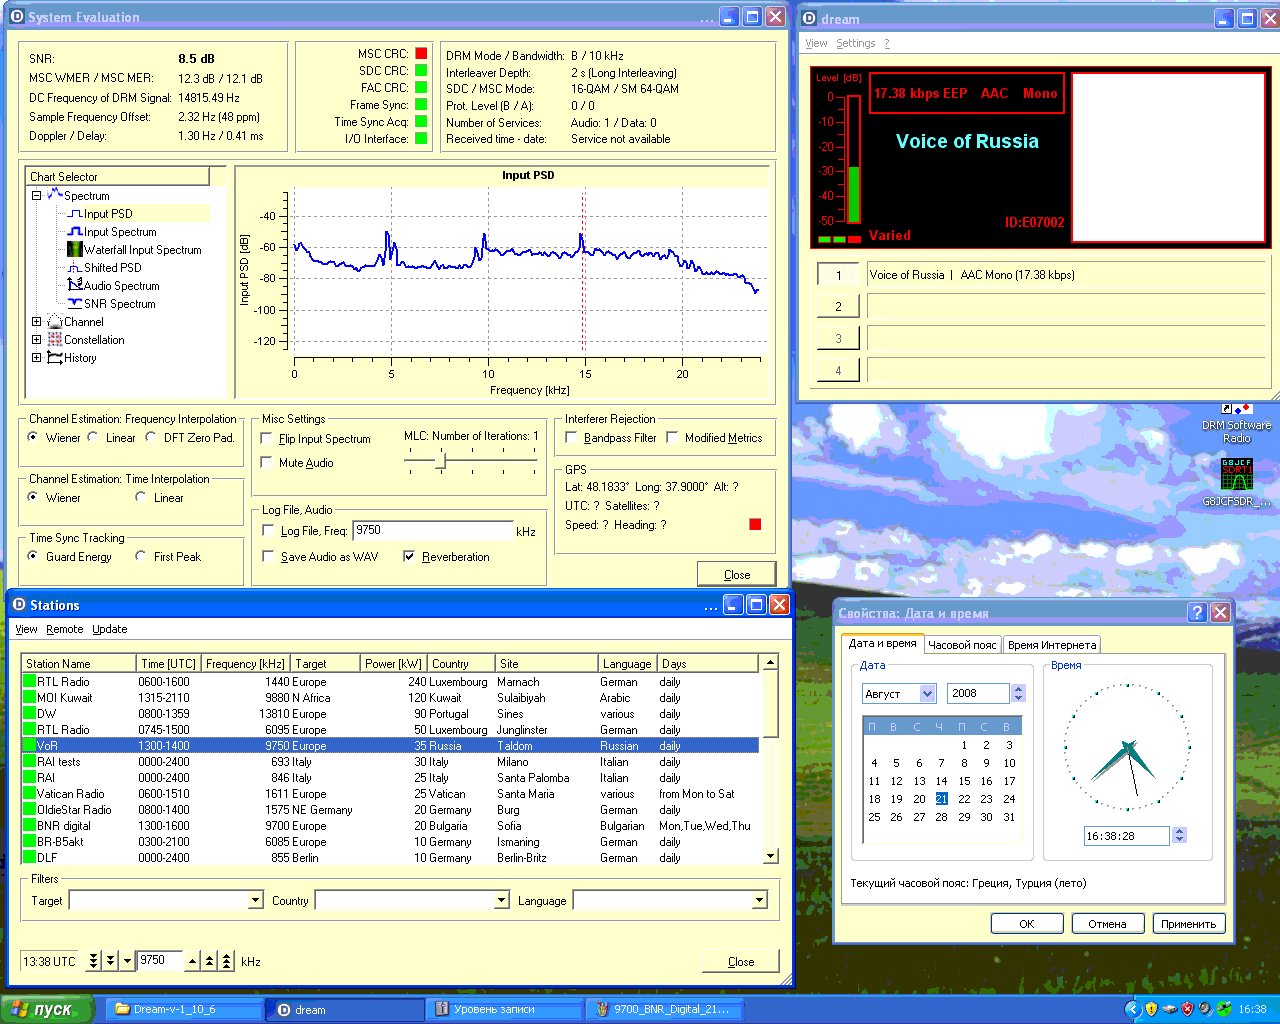Screen dimensions: 1280x1024
Task: Click green status square for MOI Kuwait
Action: click(29, 698)
